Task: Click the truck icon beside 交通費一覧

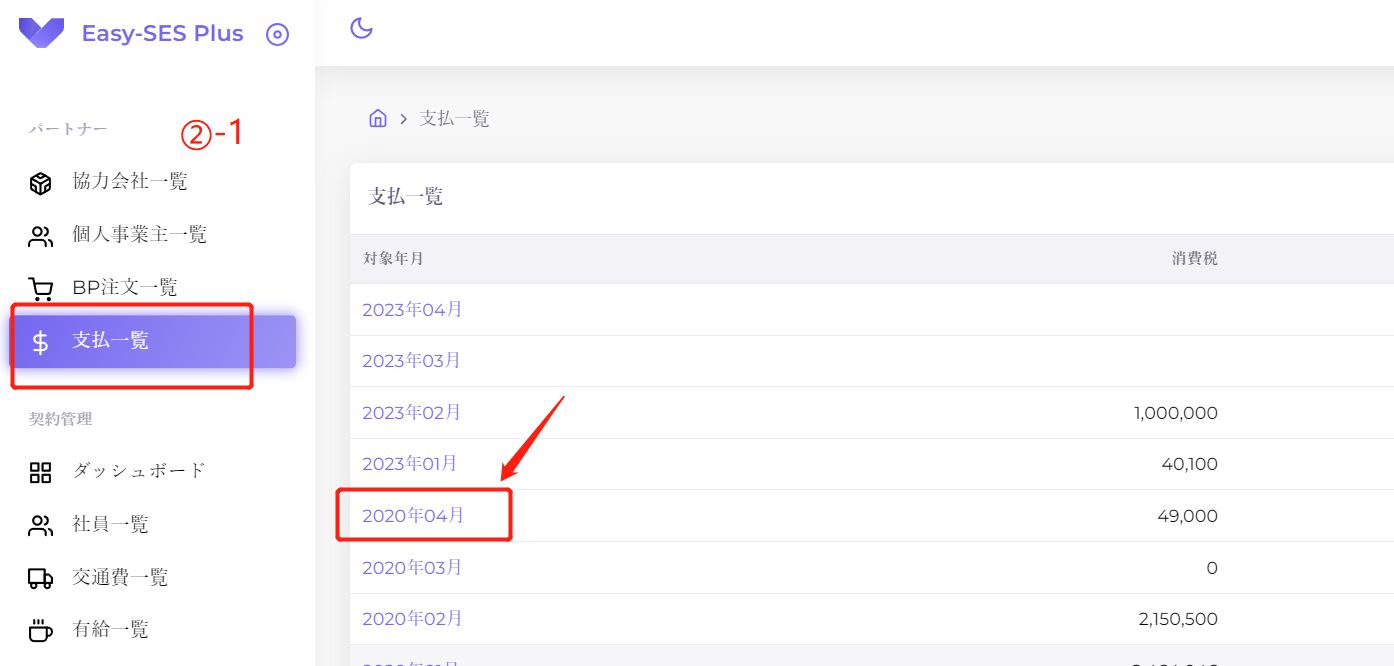Action: (40, 578)
